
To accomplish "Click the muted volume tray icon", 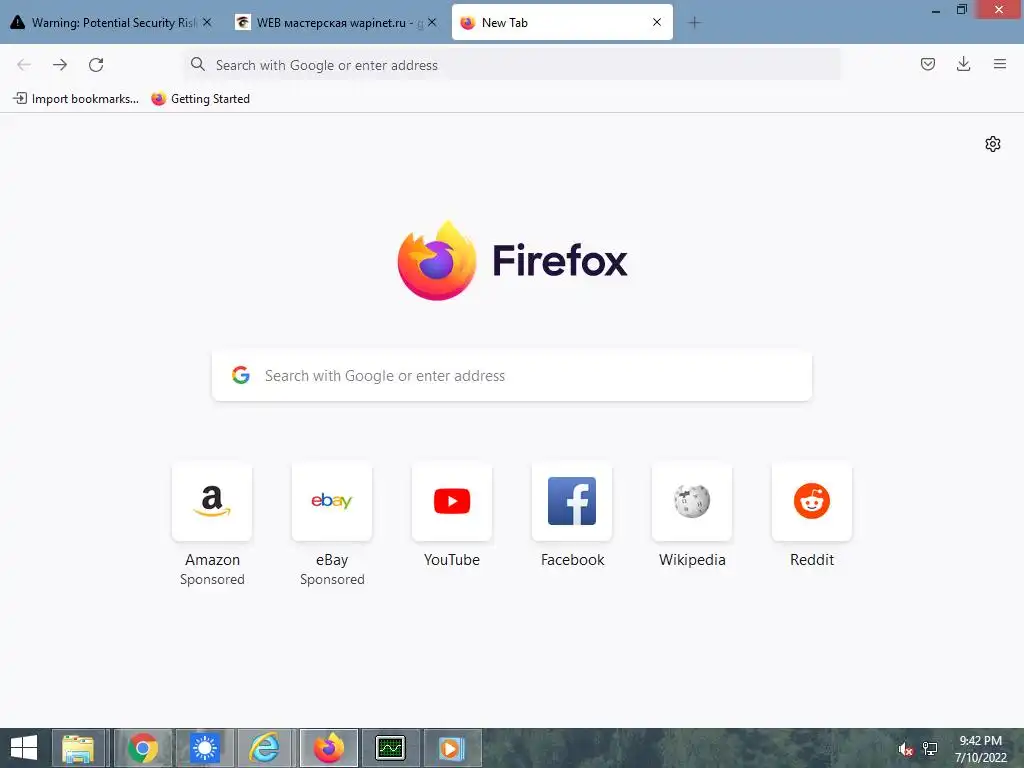I will tap(905, 749).
